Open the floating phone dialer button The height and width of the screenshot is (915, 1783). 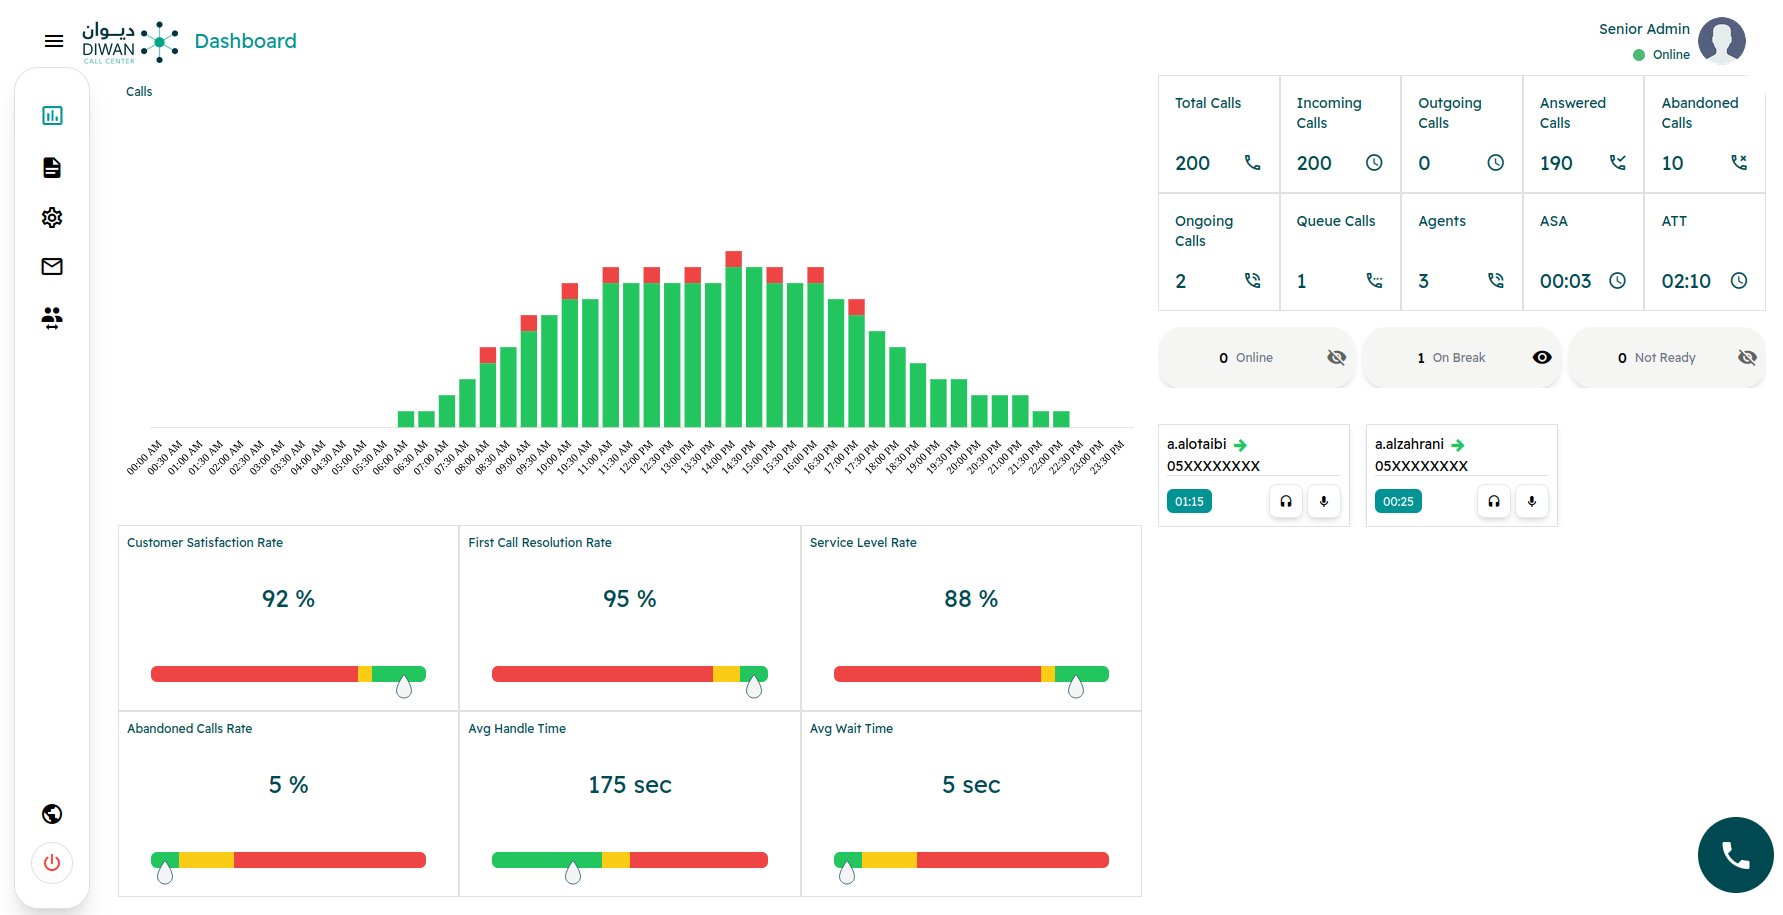pyautogui.click(x=1736, y=855)
